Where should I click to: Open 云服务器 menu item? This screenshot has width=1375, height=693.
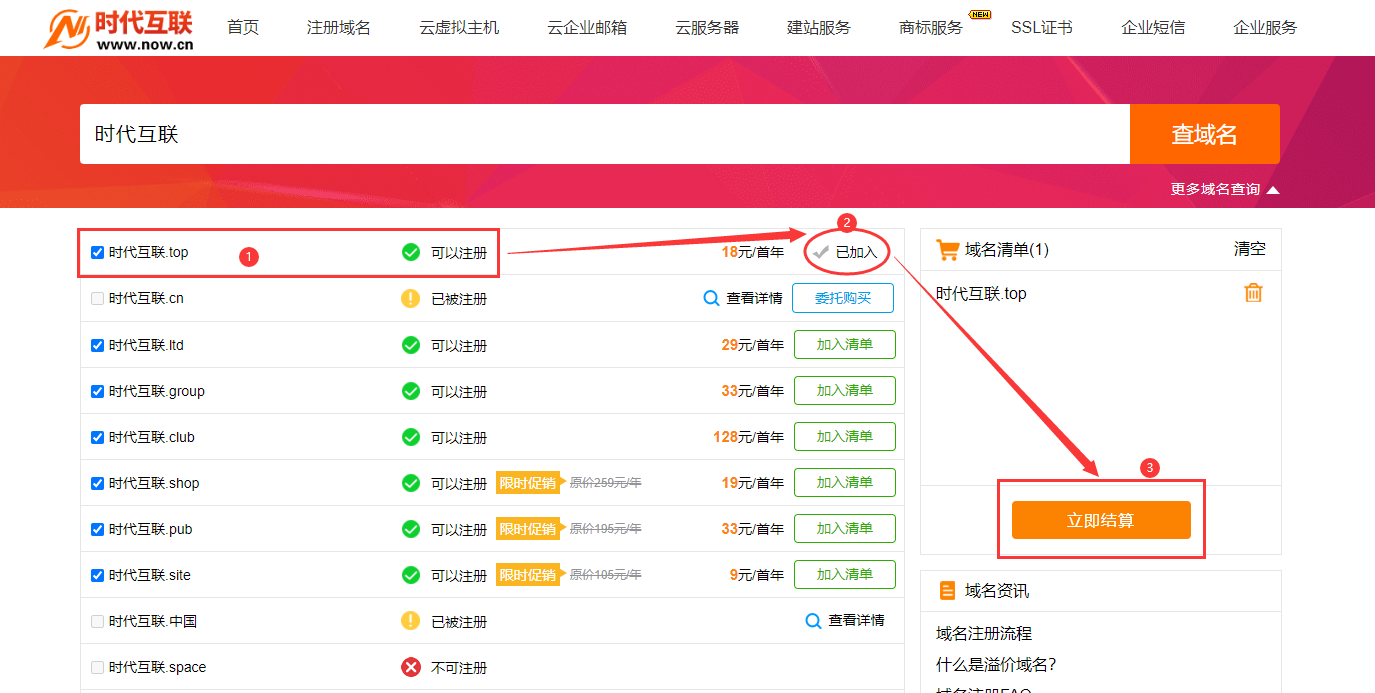click(707, 27)
